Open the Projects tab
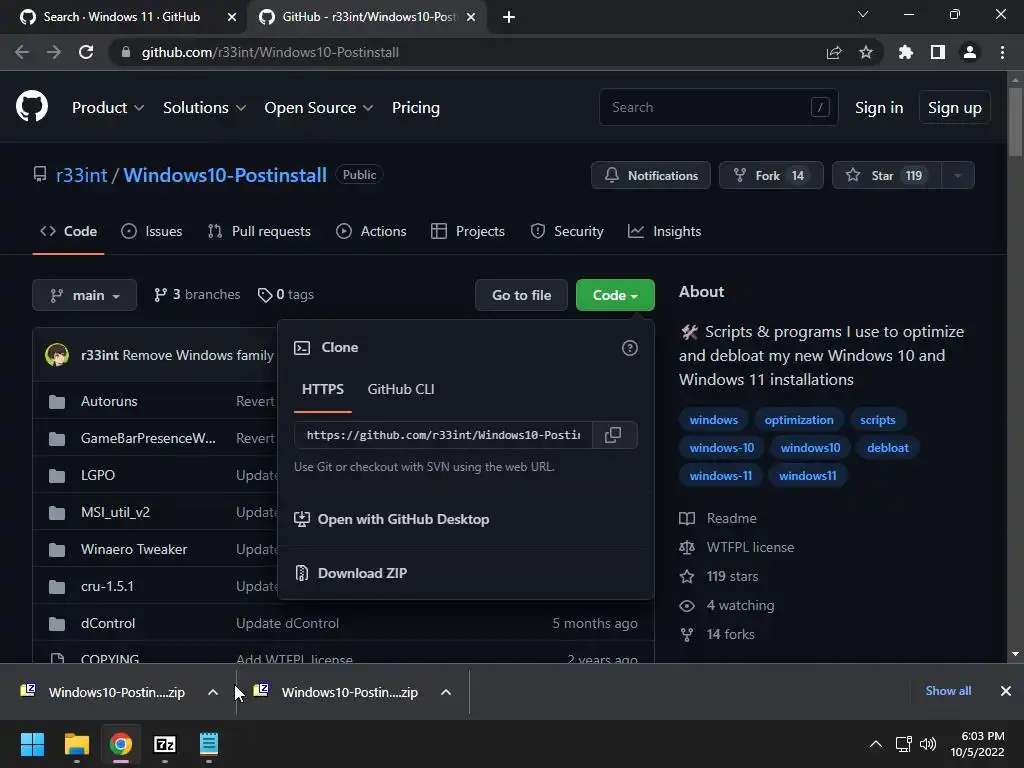This screenshot has height=768, width=1024. pyautogui.click(x=468, y=231)
